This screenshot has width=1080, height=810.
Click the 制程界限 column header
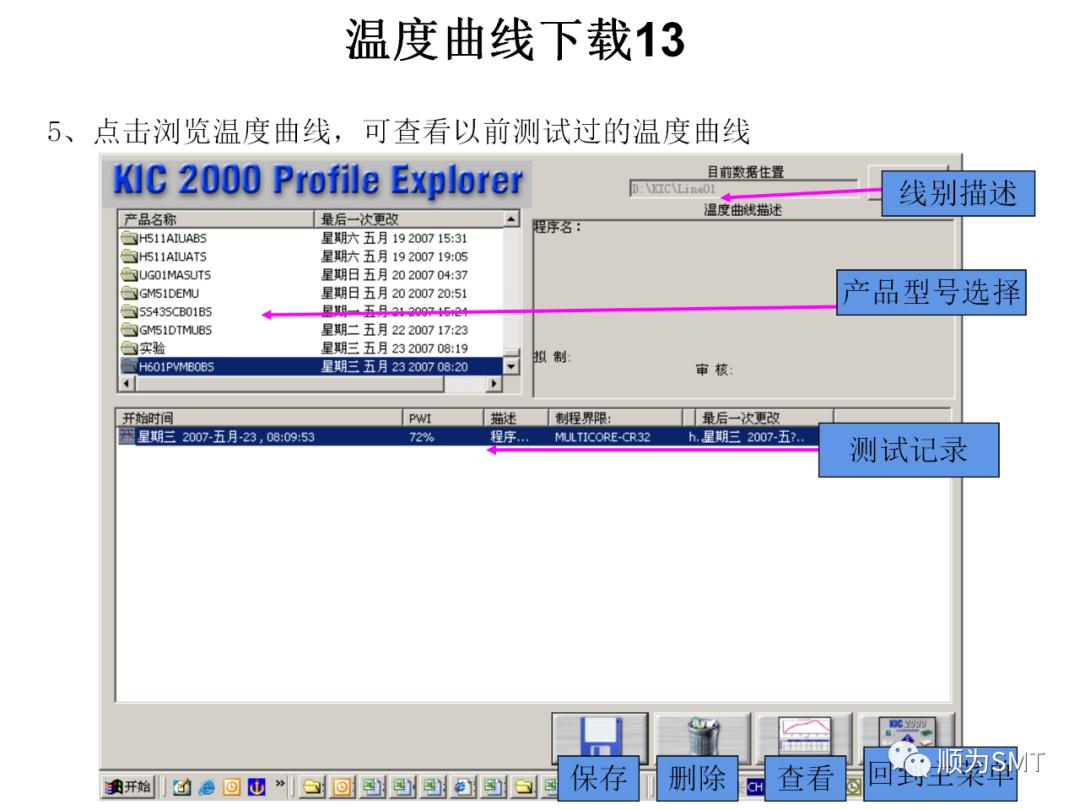click(615, 418)
